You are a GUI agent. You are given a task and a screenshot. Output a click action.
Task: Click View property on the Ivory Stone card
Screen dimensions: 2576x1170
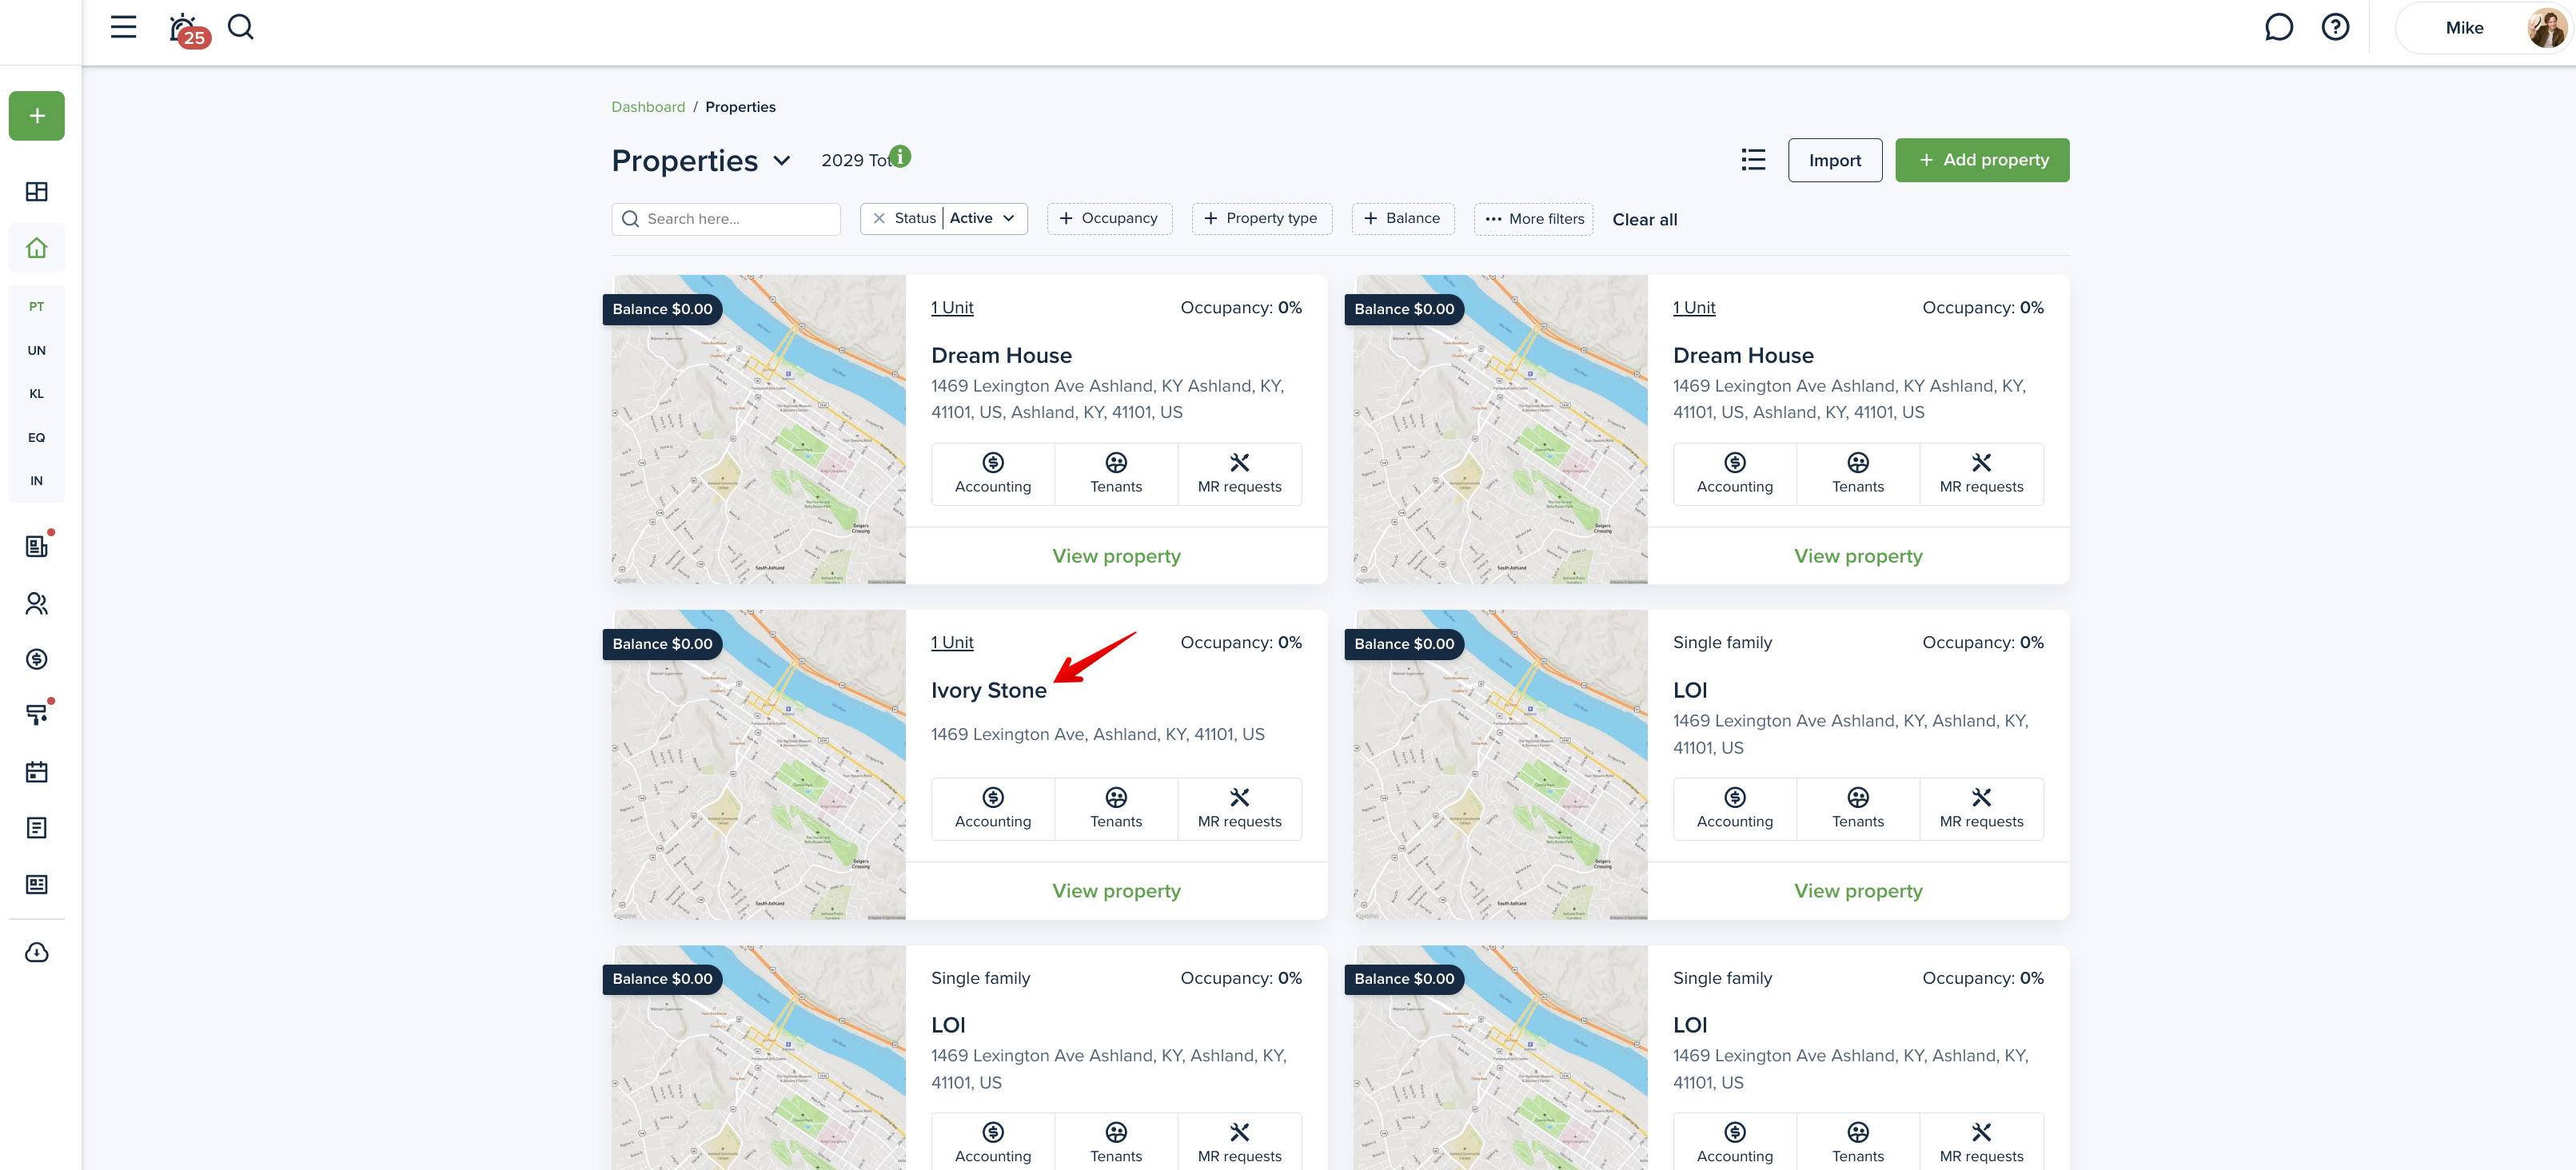click(1116, 890)
